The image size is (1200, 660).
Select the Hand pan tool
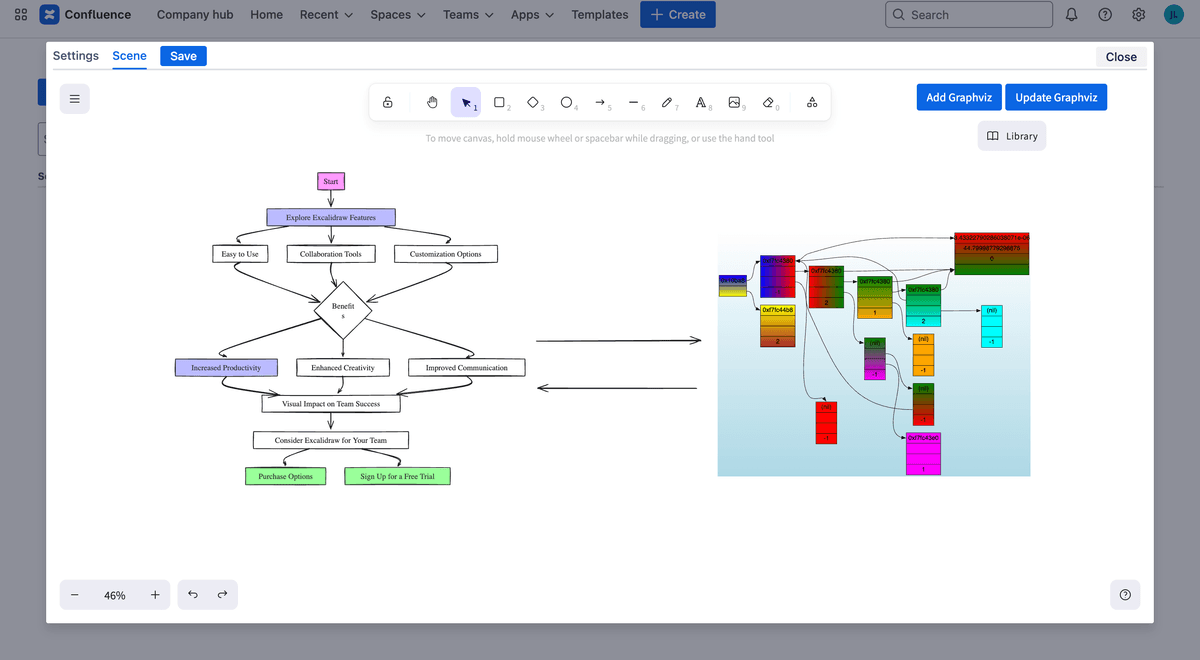point(433,102)
